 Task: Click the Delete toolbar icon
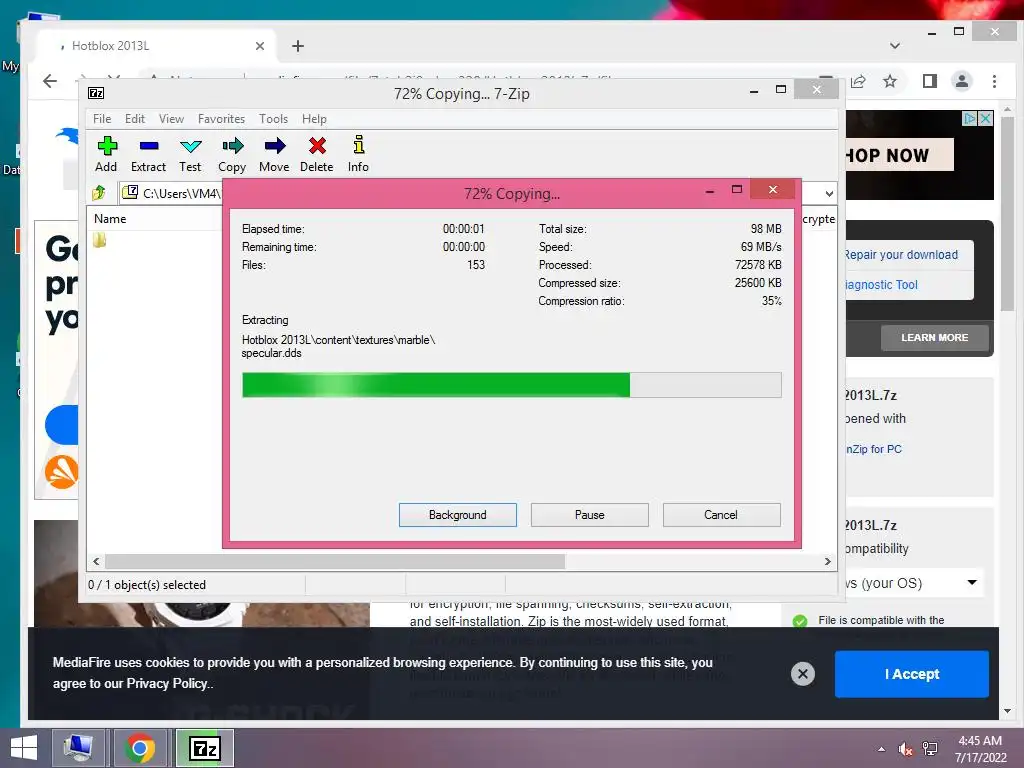coord(317,153)
